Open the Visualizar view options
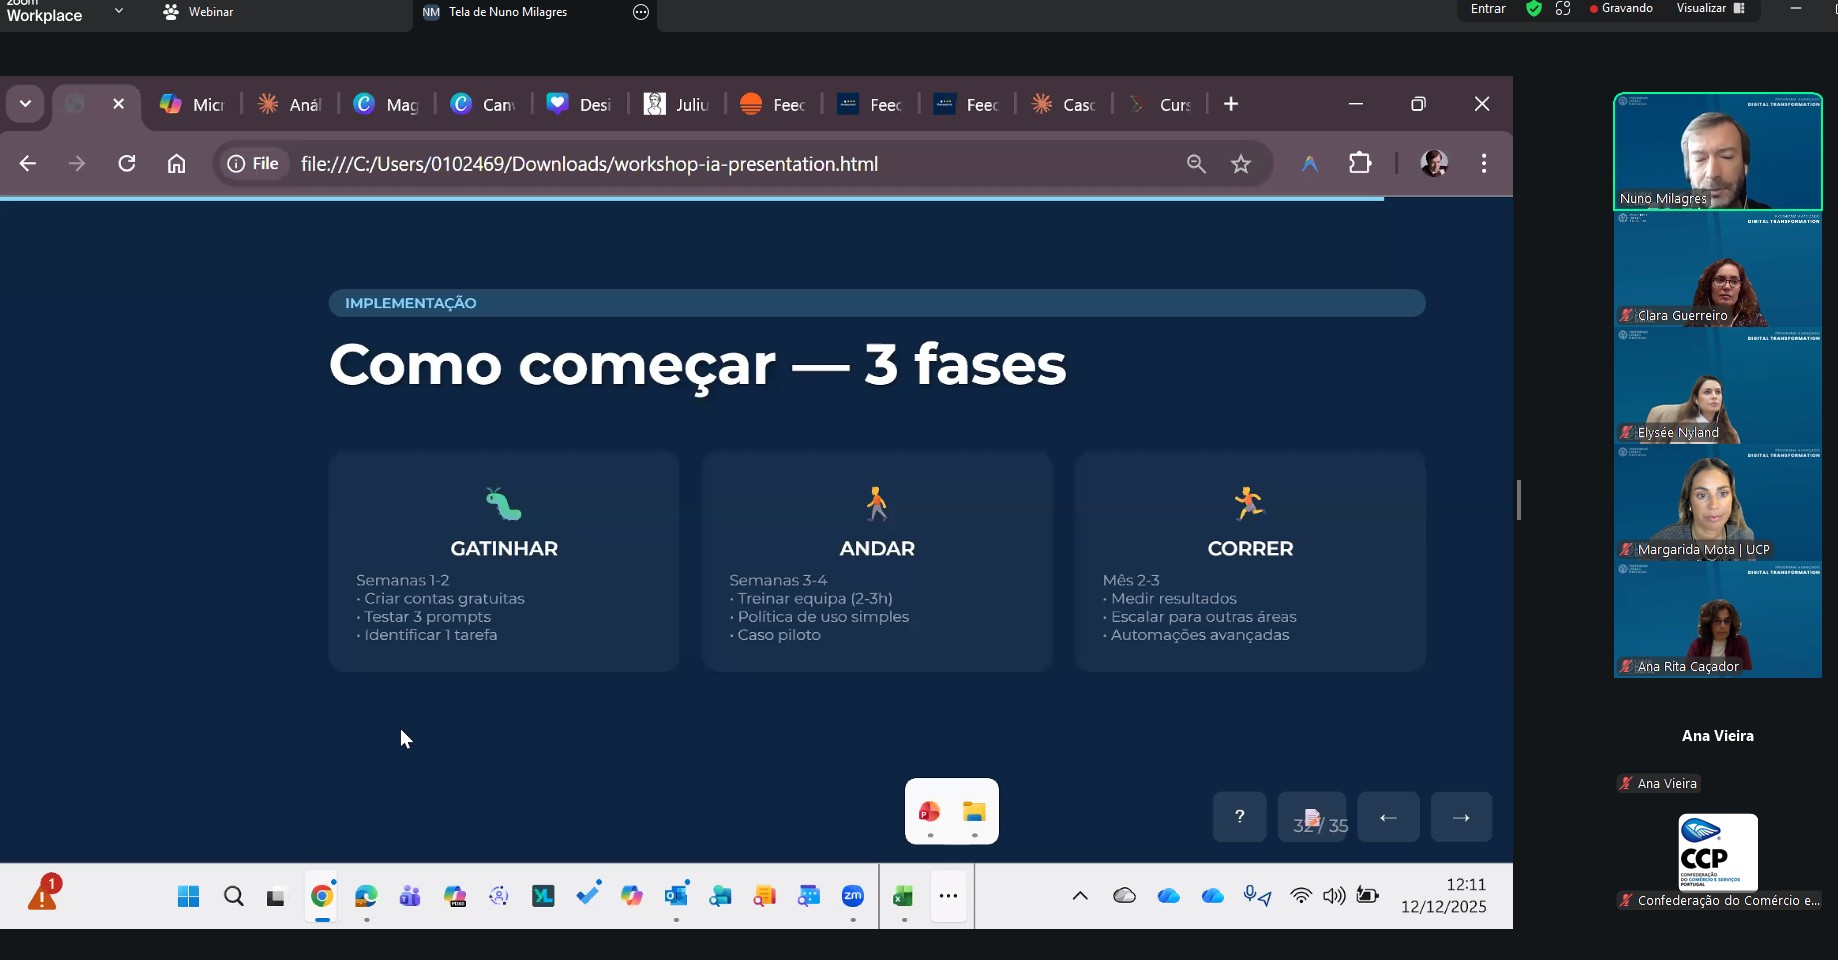 pos(1709,9)
